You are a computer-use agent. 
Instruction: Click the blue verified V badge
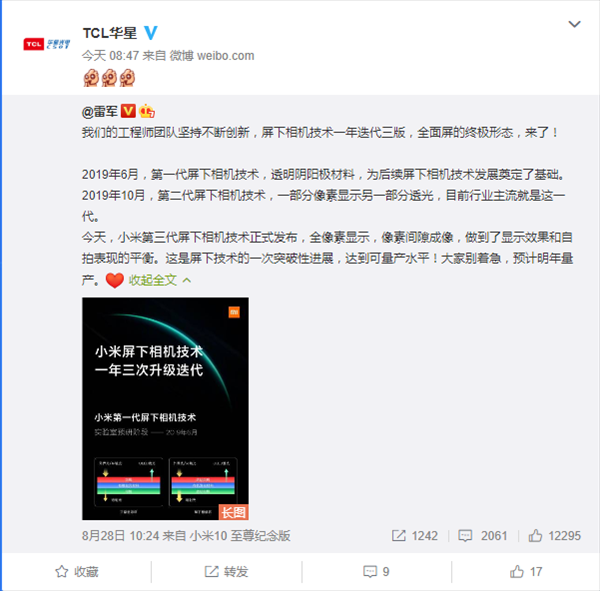click(151, 33)
